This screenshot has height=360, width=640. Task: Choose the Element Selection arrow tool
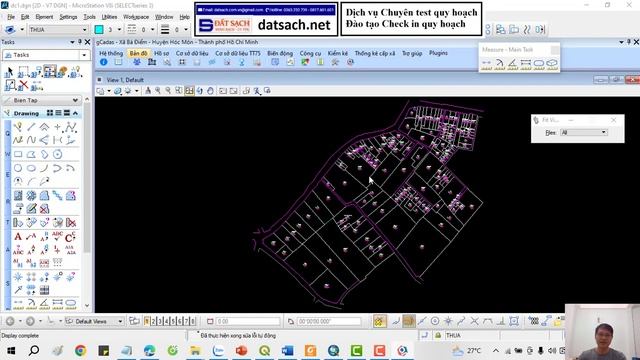(9, 72)
